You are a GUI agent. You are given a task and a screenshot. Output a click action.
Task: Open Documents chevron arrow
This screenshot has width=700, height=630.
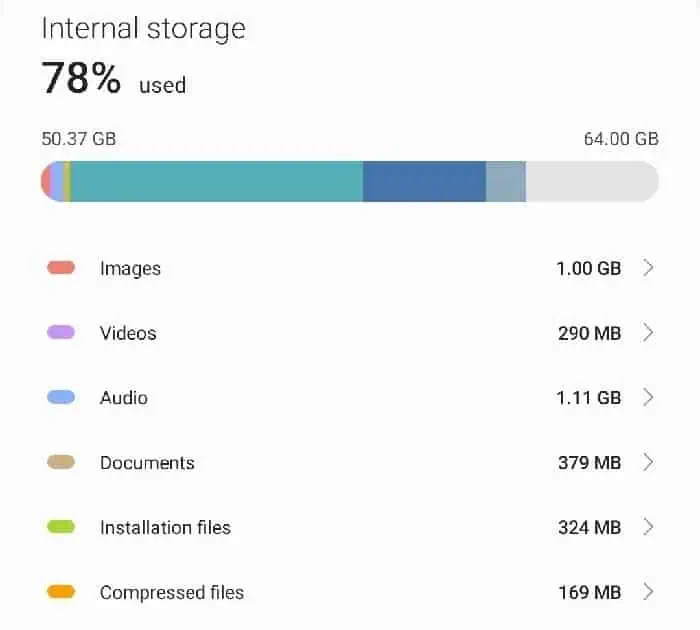648,462
